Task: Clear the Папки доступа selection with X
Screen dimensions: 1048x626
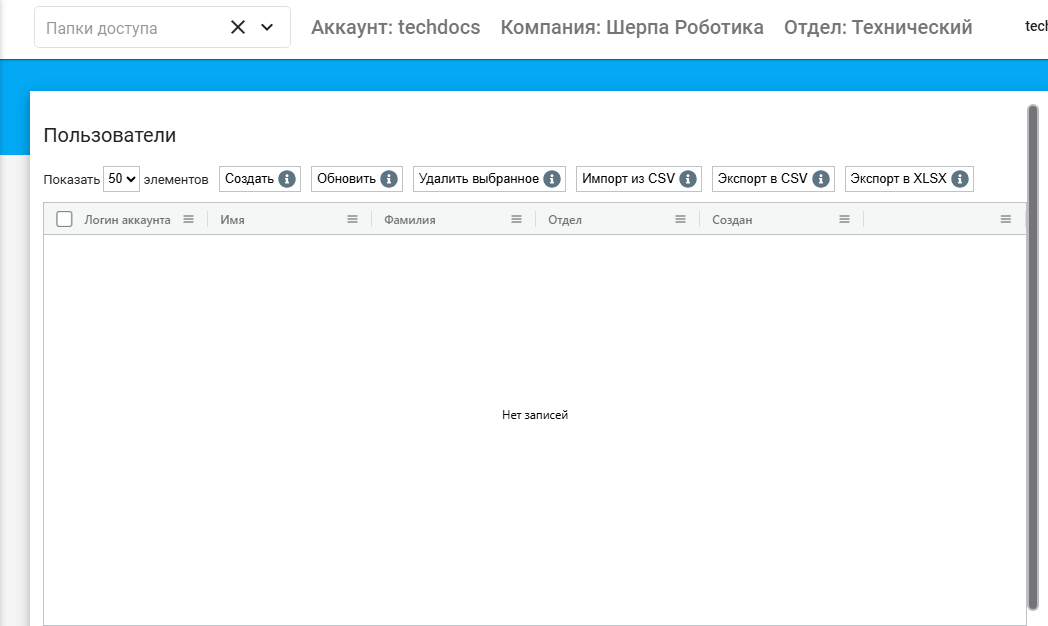Action: point(238,28)
